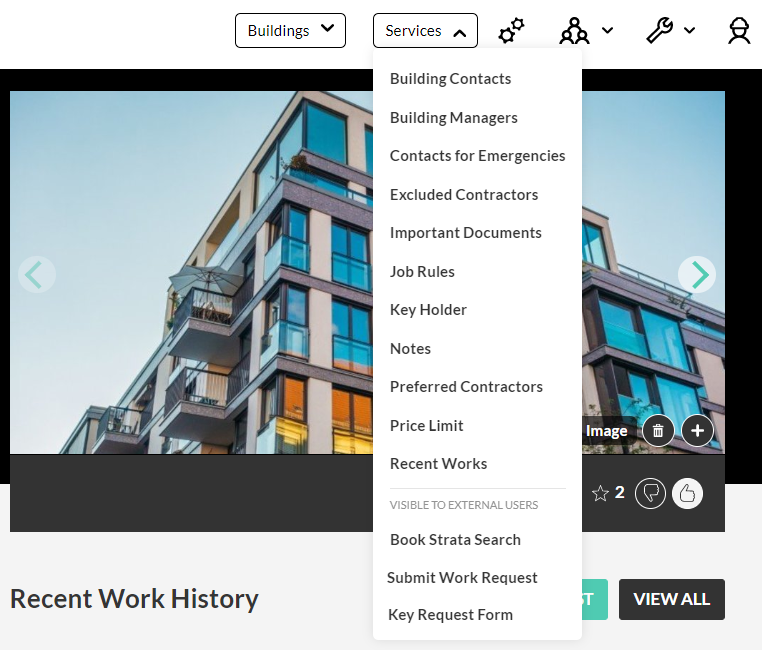This screenshot has height=650, width=762.
Task: Click the star rating icon
Action: click(x=600, y=493)
